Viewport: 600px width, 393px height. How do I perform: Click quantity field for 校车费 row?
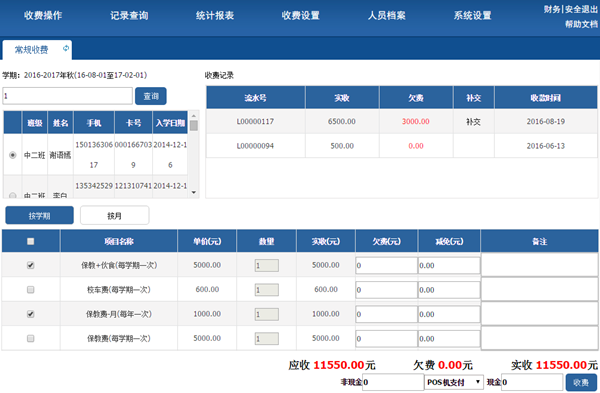click(x=267, y=290)
